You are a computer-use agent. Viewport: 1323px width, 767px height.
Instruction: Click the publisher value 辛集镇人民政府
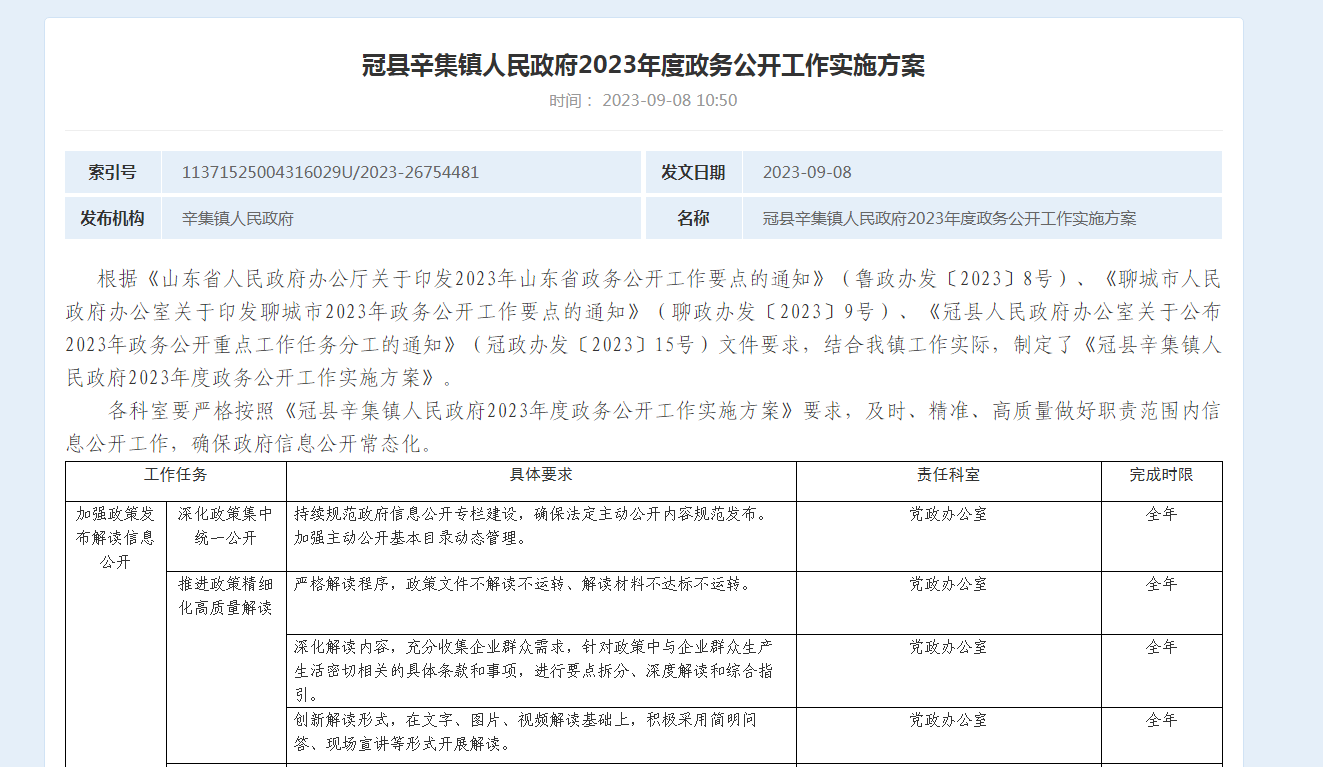tap(238, 218)
